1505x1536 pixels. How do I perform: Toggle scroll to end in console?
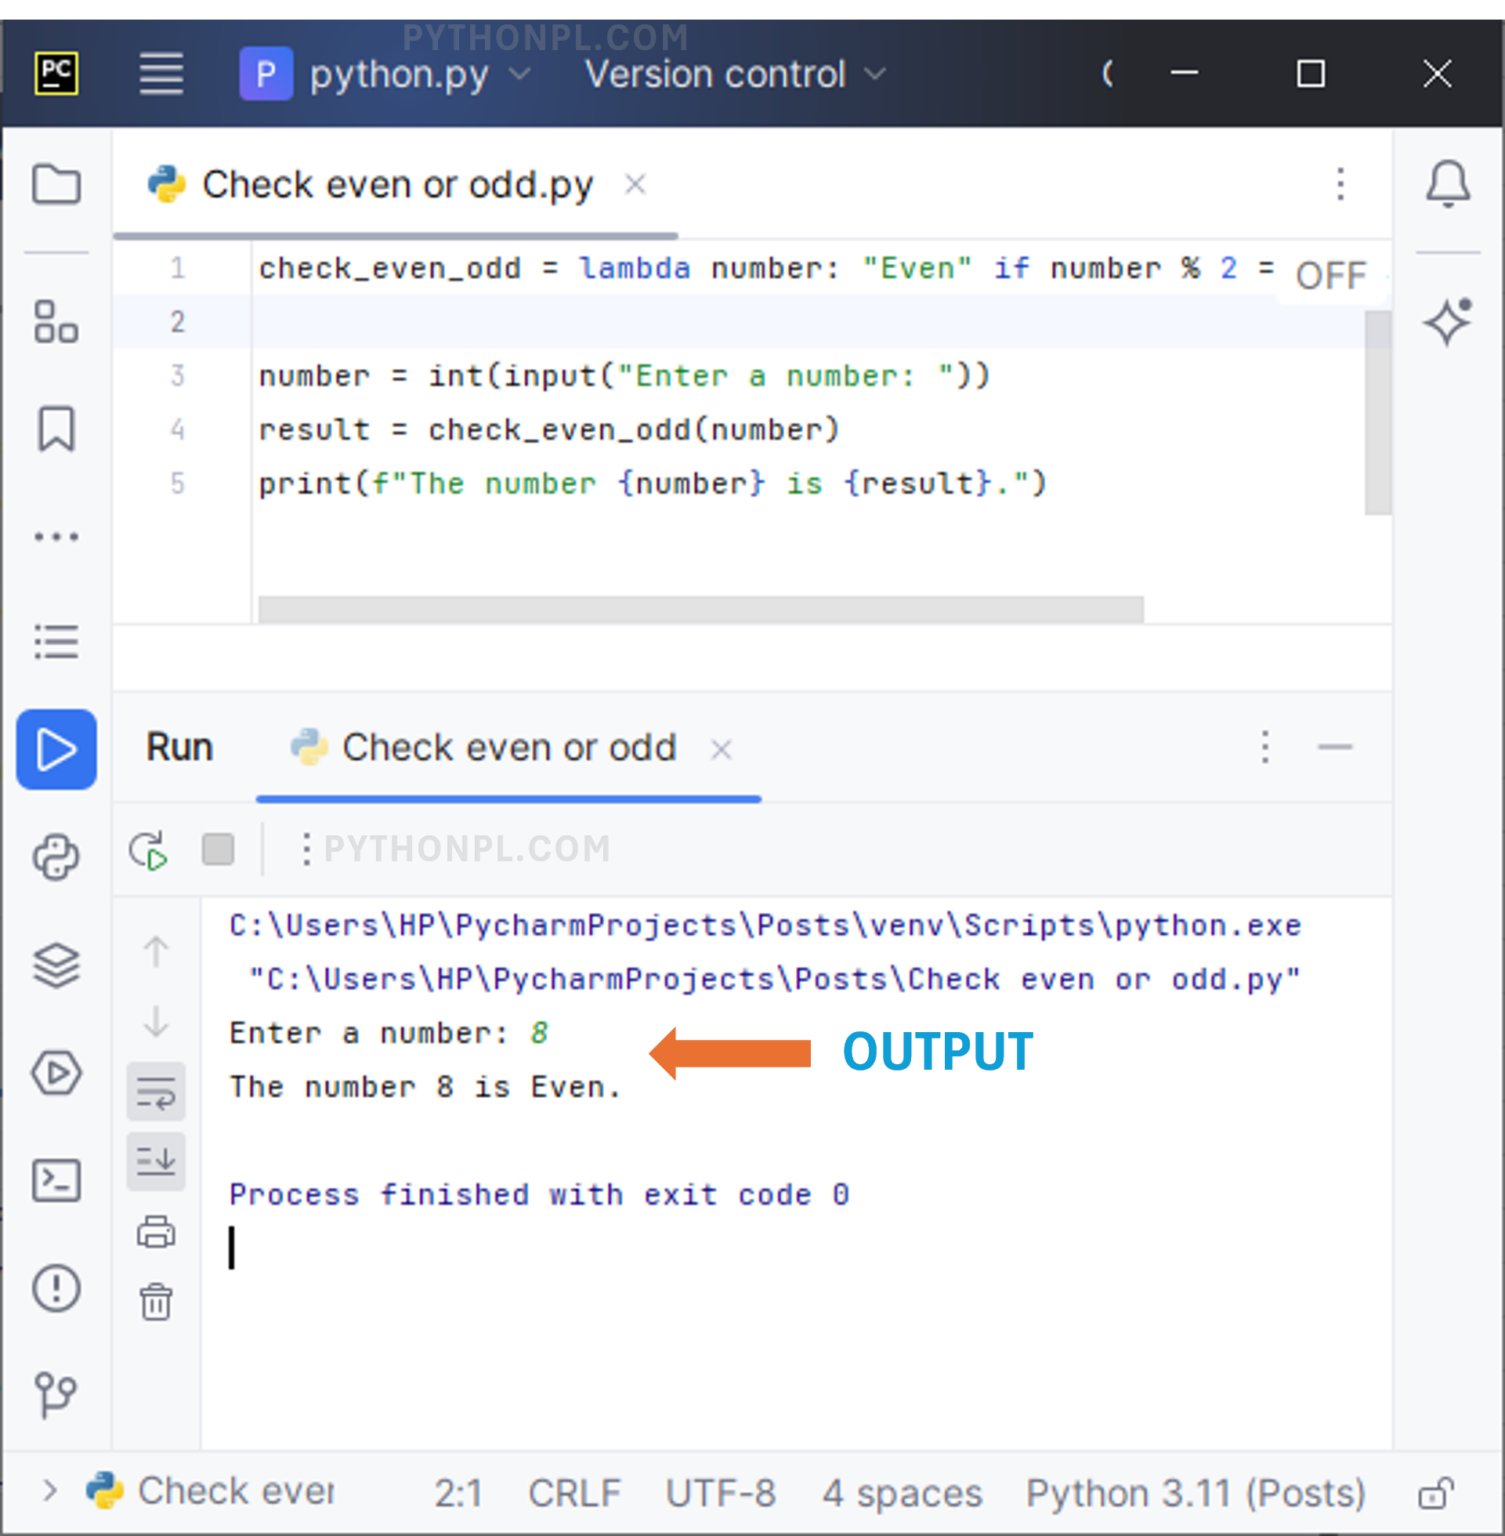[156, 1161]
